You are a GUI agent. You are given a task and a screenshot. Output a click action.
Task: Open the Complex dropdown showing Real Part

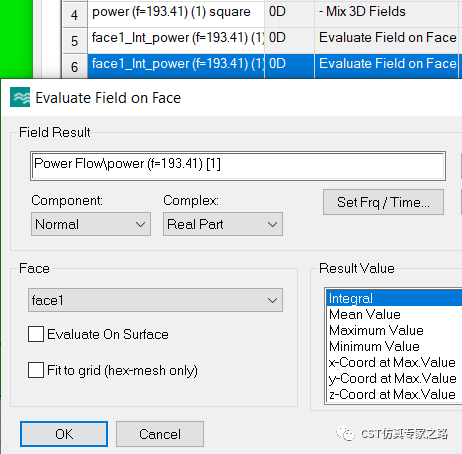223,224
